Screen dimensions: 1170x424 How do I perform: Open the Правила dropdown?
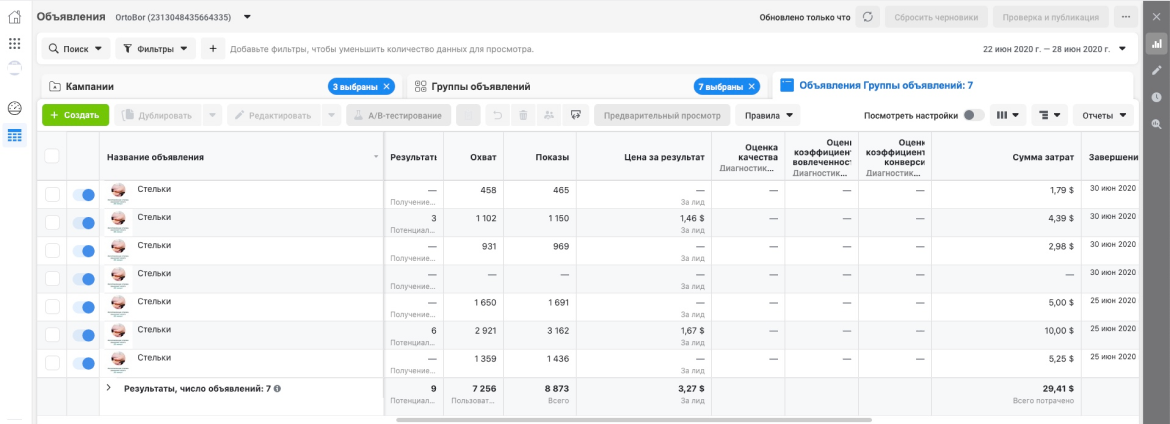click(x=769, y=115)
